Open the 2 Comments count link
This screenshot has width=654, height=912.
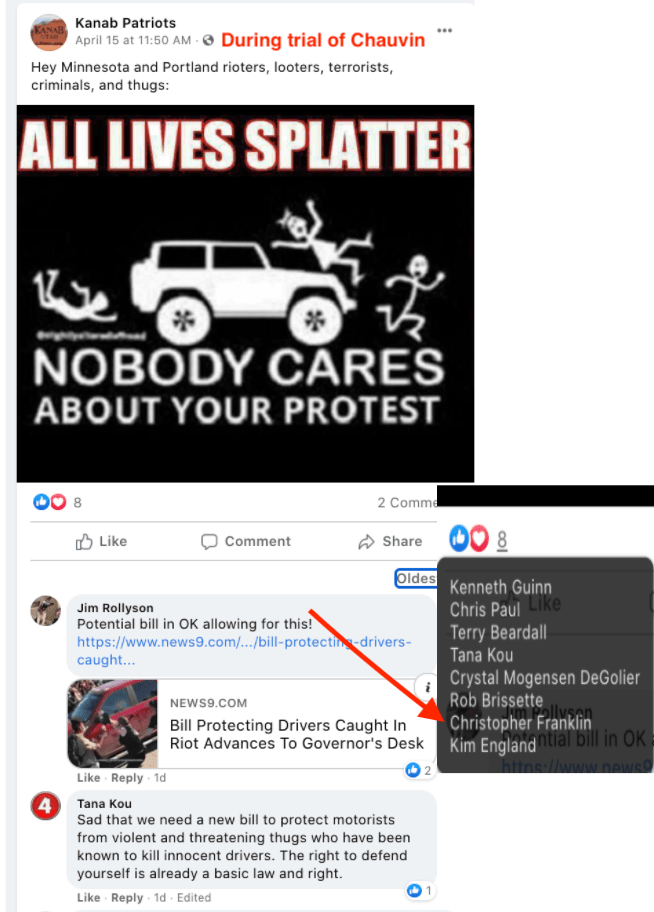point(407,503)
